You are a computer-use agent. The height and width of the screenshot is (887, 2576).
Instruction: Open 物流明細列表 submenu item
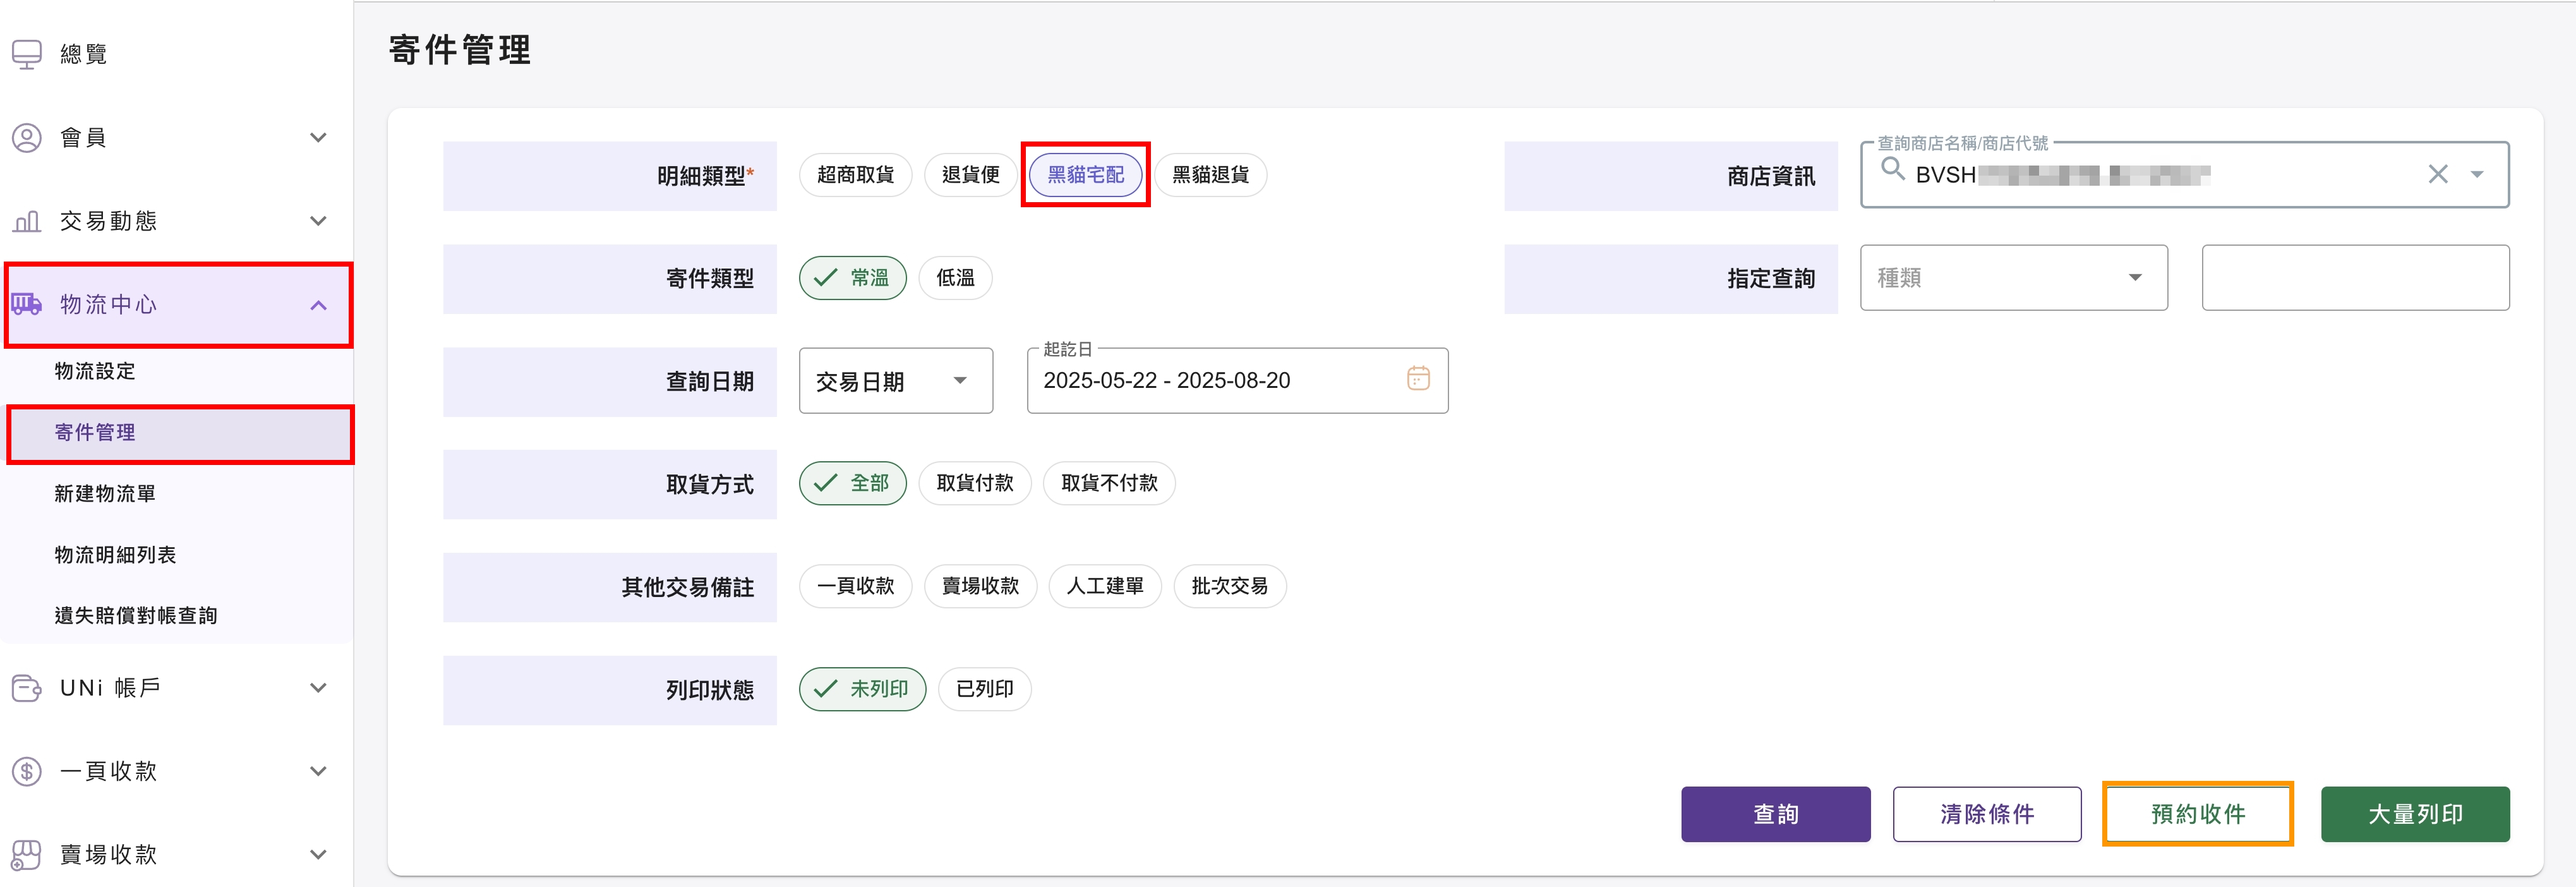coord(115,555)
